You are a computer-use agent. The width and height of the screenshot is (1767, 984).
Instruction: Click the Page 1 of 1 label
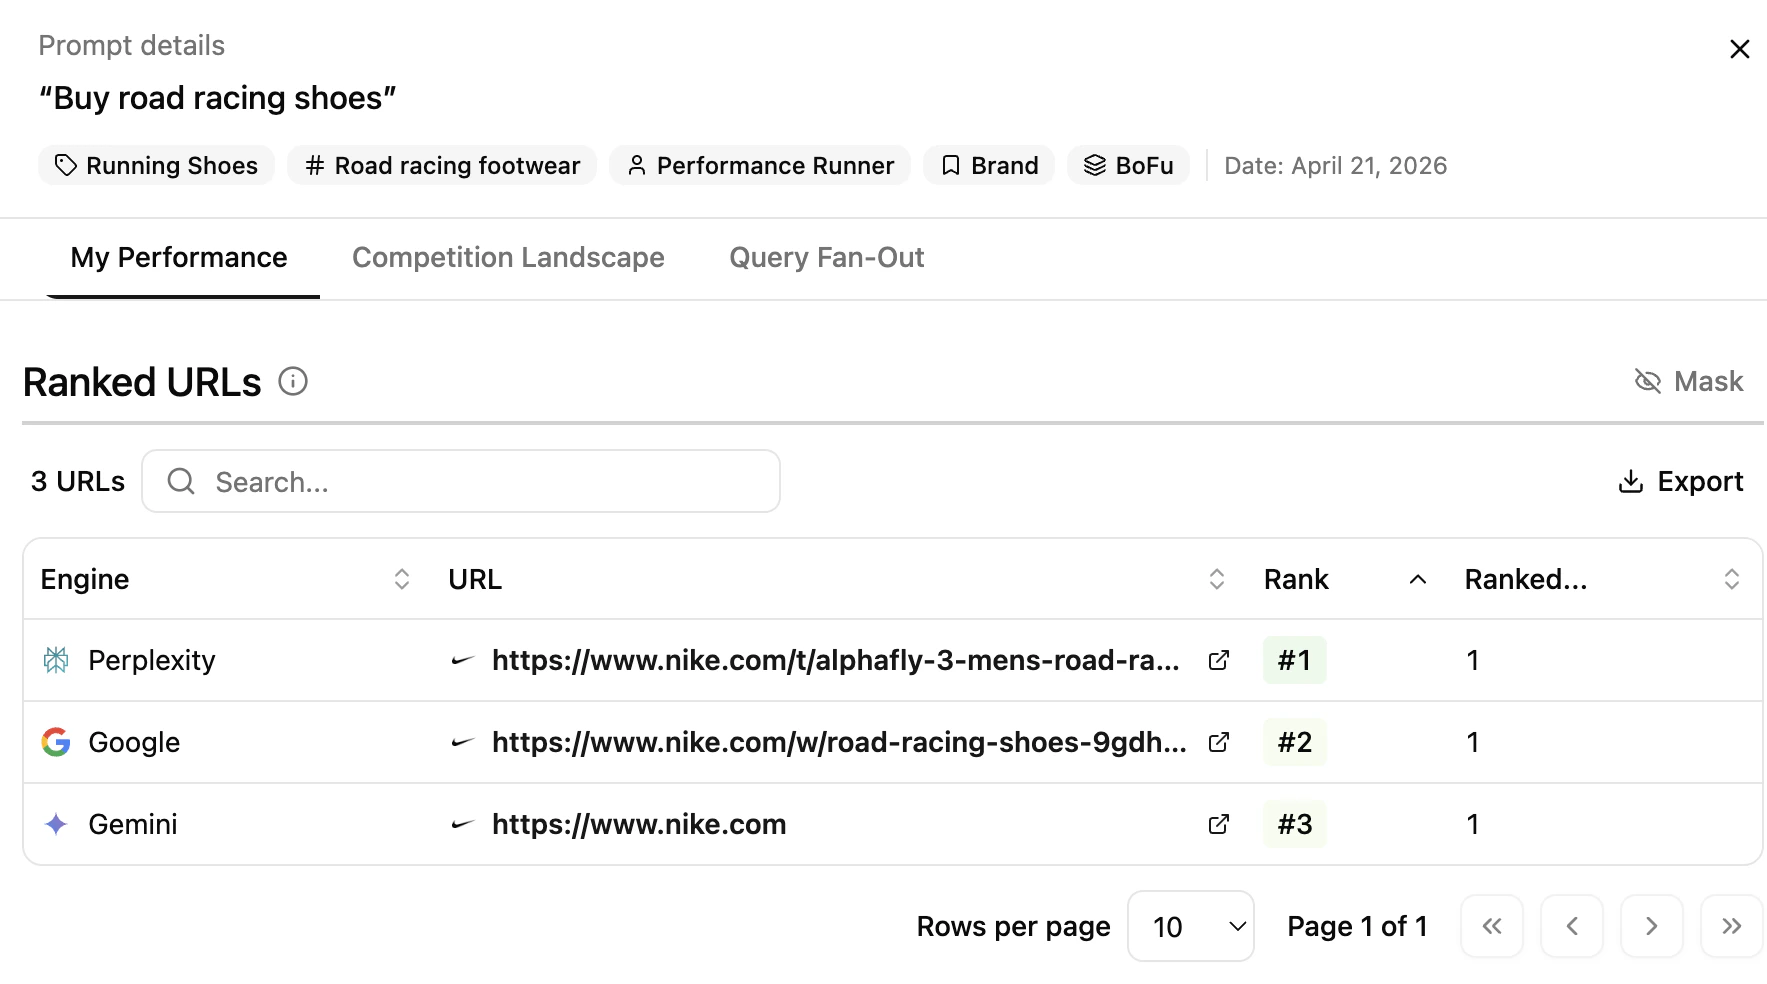click(1357, 926)
